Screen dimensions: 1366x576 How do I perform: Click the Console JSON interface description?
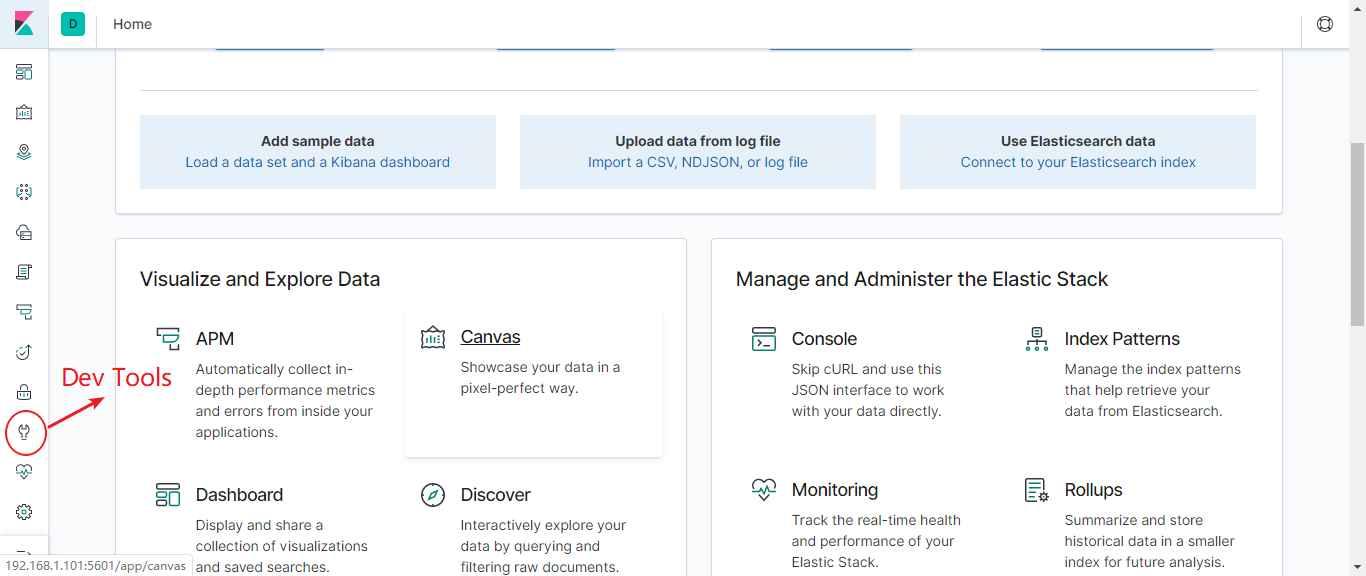(868, 390)
